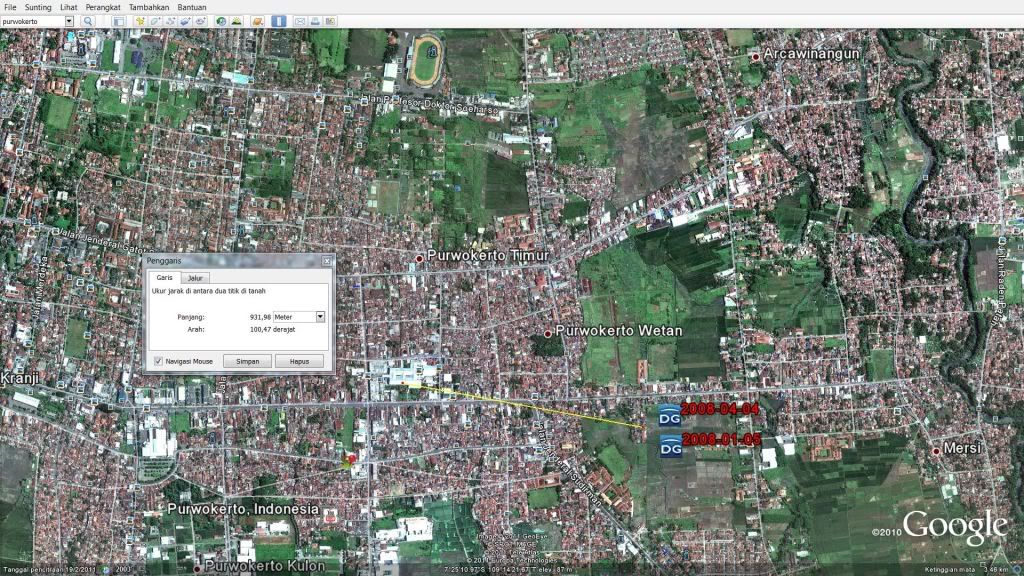Open the Tambahkan menu
The image size is (1024, 576).
point(149,7)
